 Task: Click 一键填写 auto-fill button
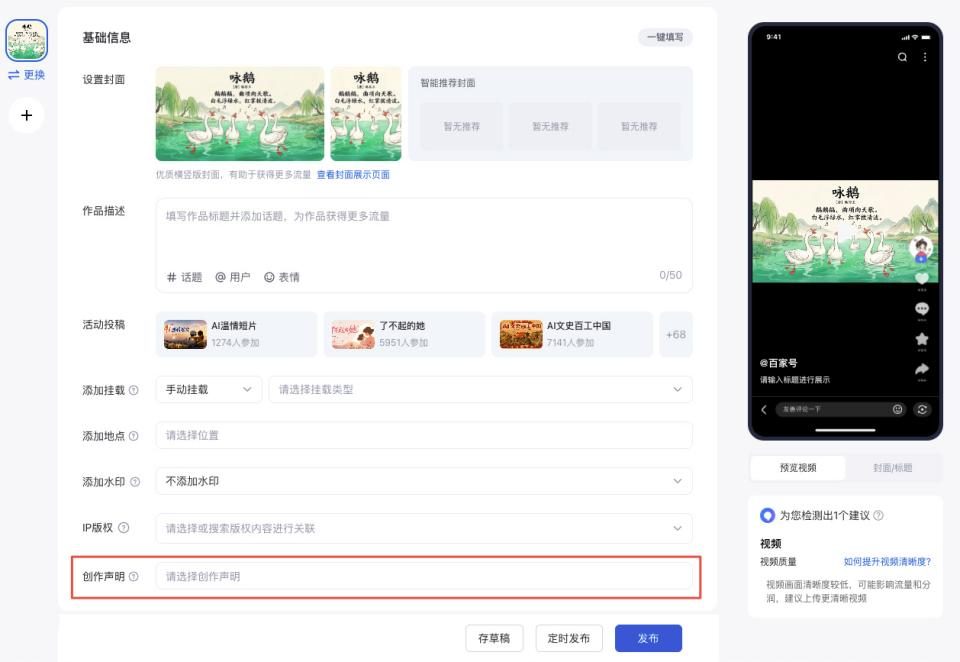point(665,37)
